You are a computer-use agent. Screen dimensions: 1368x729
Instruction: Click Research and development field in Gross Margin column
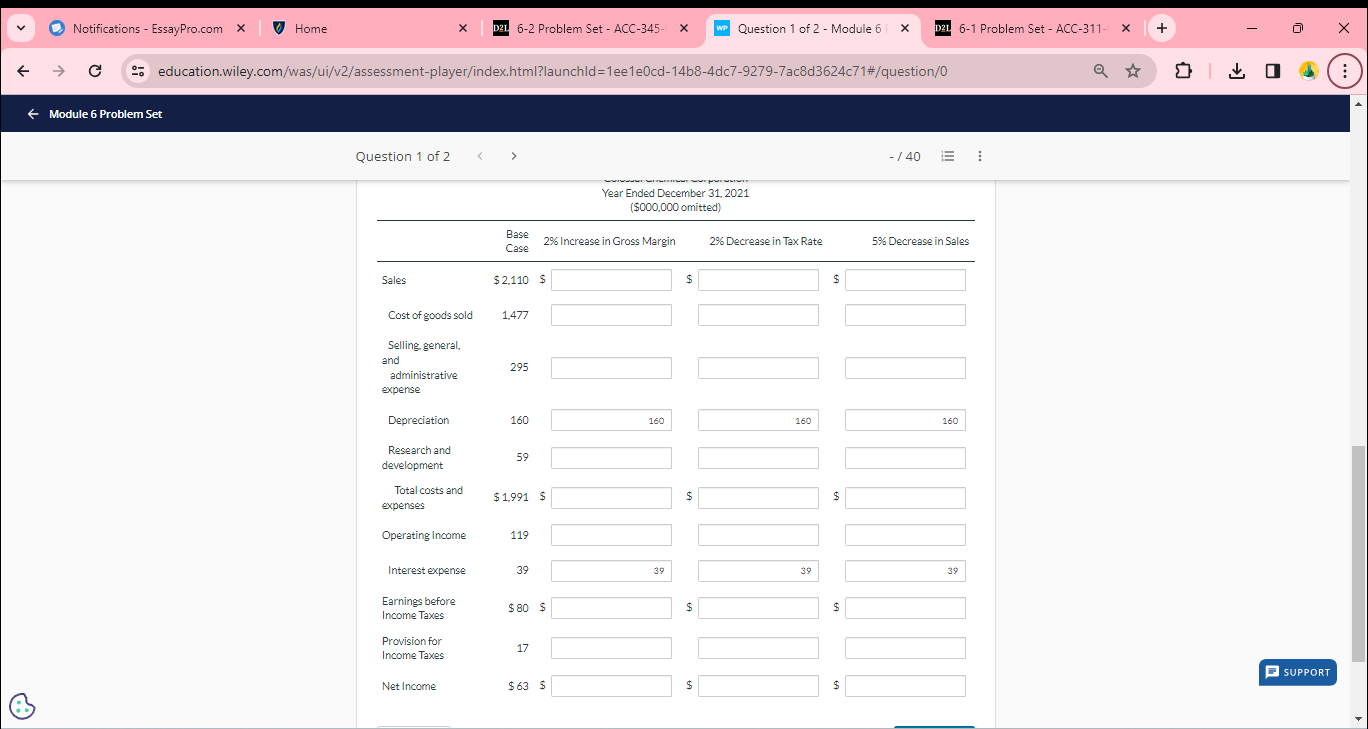[x=611, y=458]
